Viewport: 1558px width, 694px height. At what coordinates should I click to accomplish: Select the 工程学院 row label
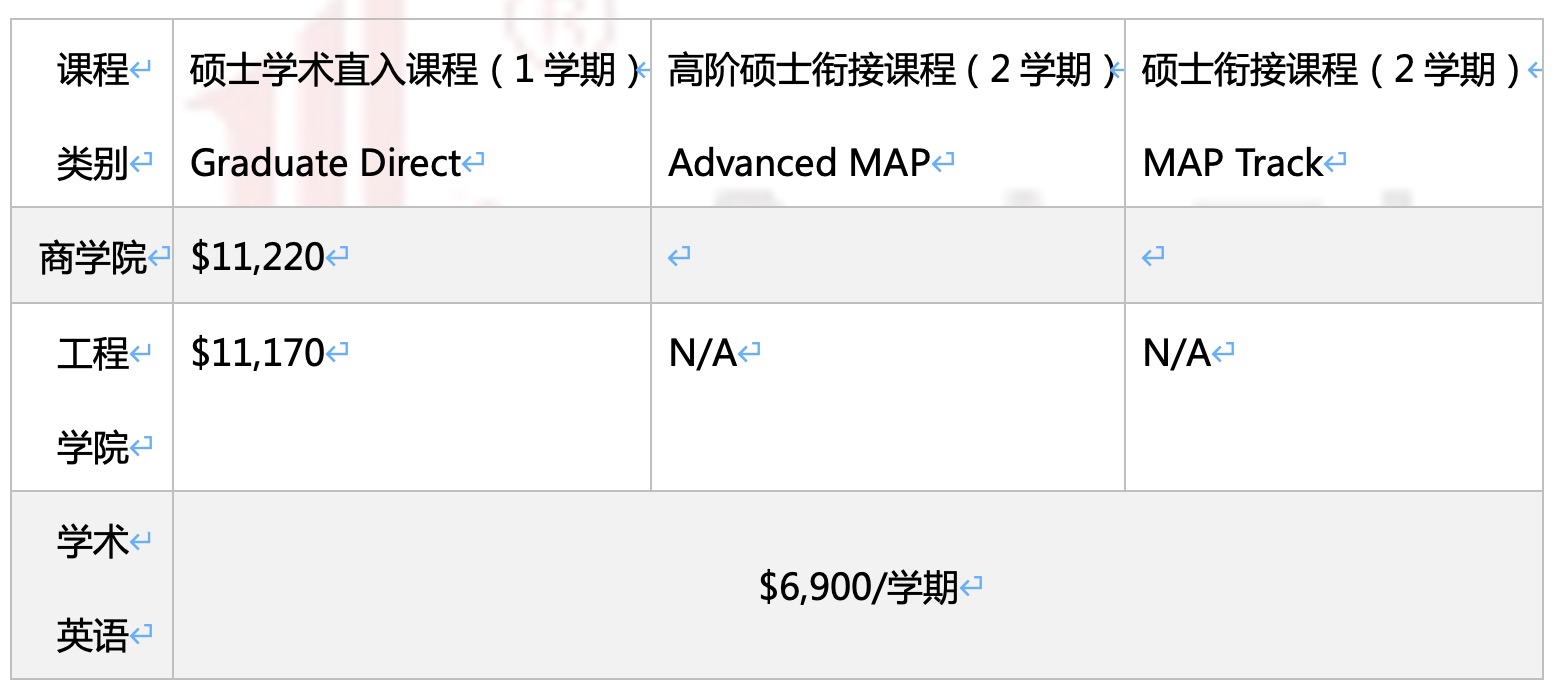93,400
